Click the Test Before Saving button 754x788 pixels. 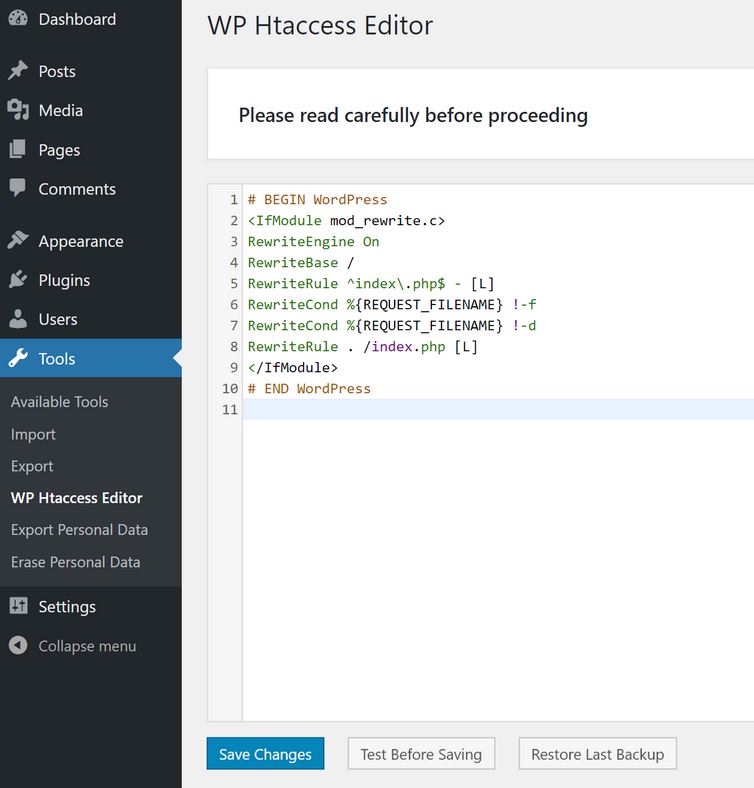(421, 753)
